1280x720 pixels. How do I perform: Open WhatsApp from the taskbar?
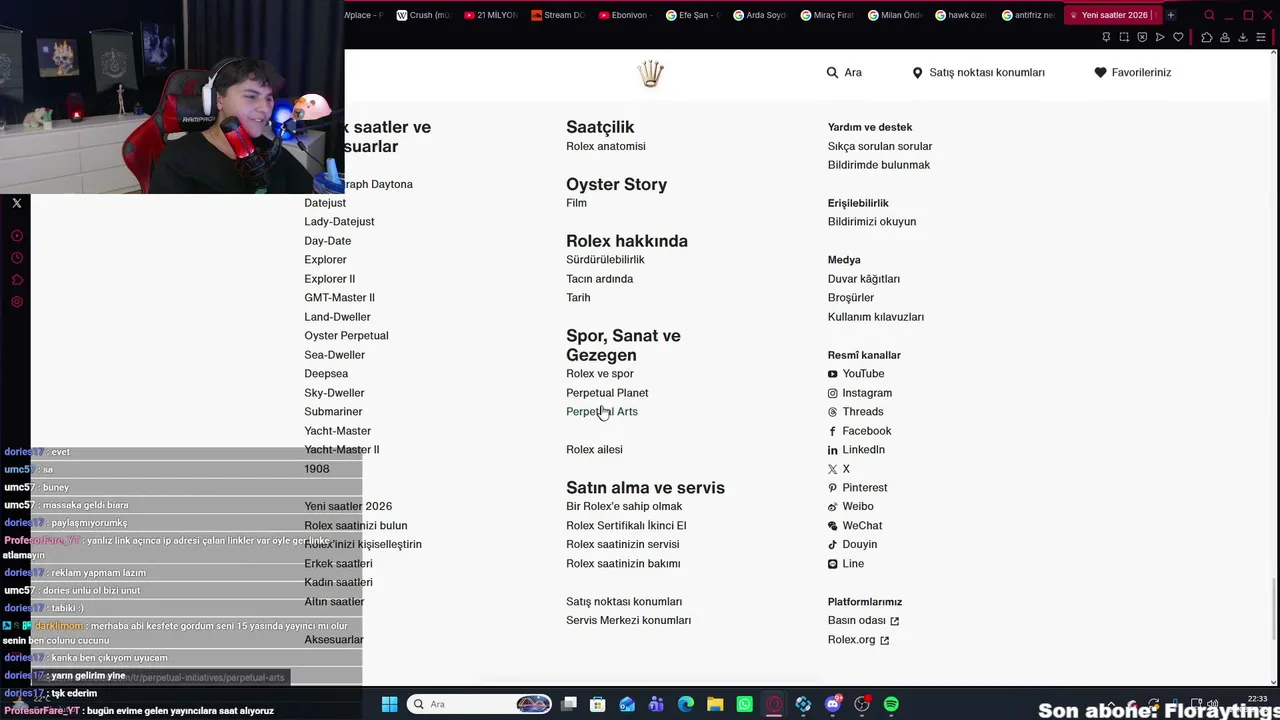tap(744, 704)
